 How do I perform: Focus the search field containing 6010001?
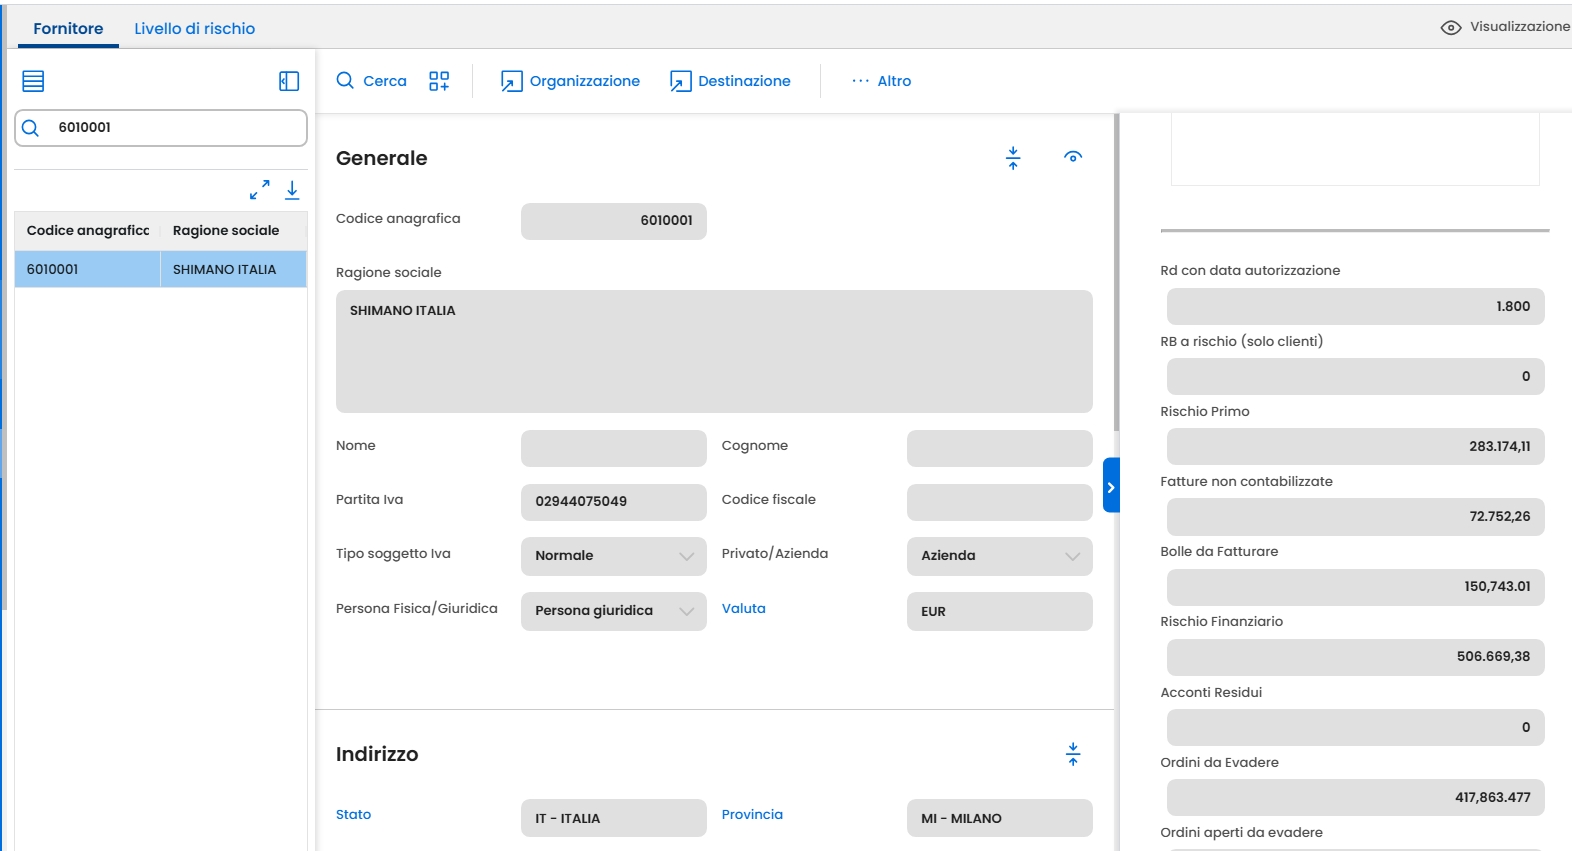161,128
